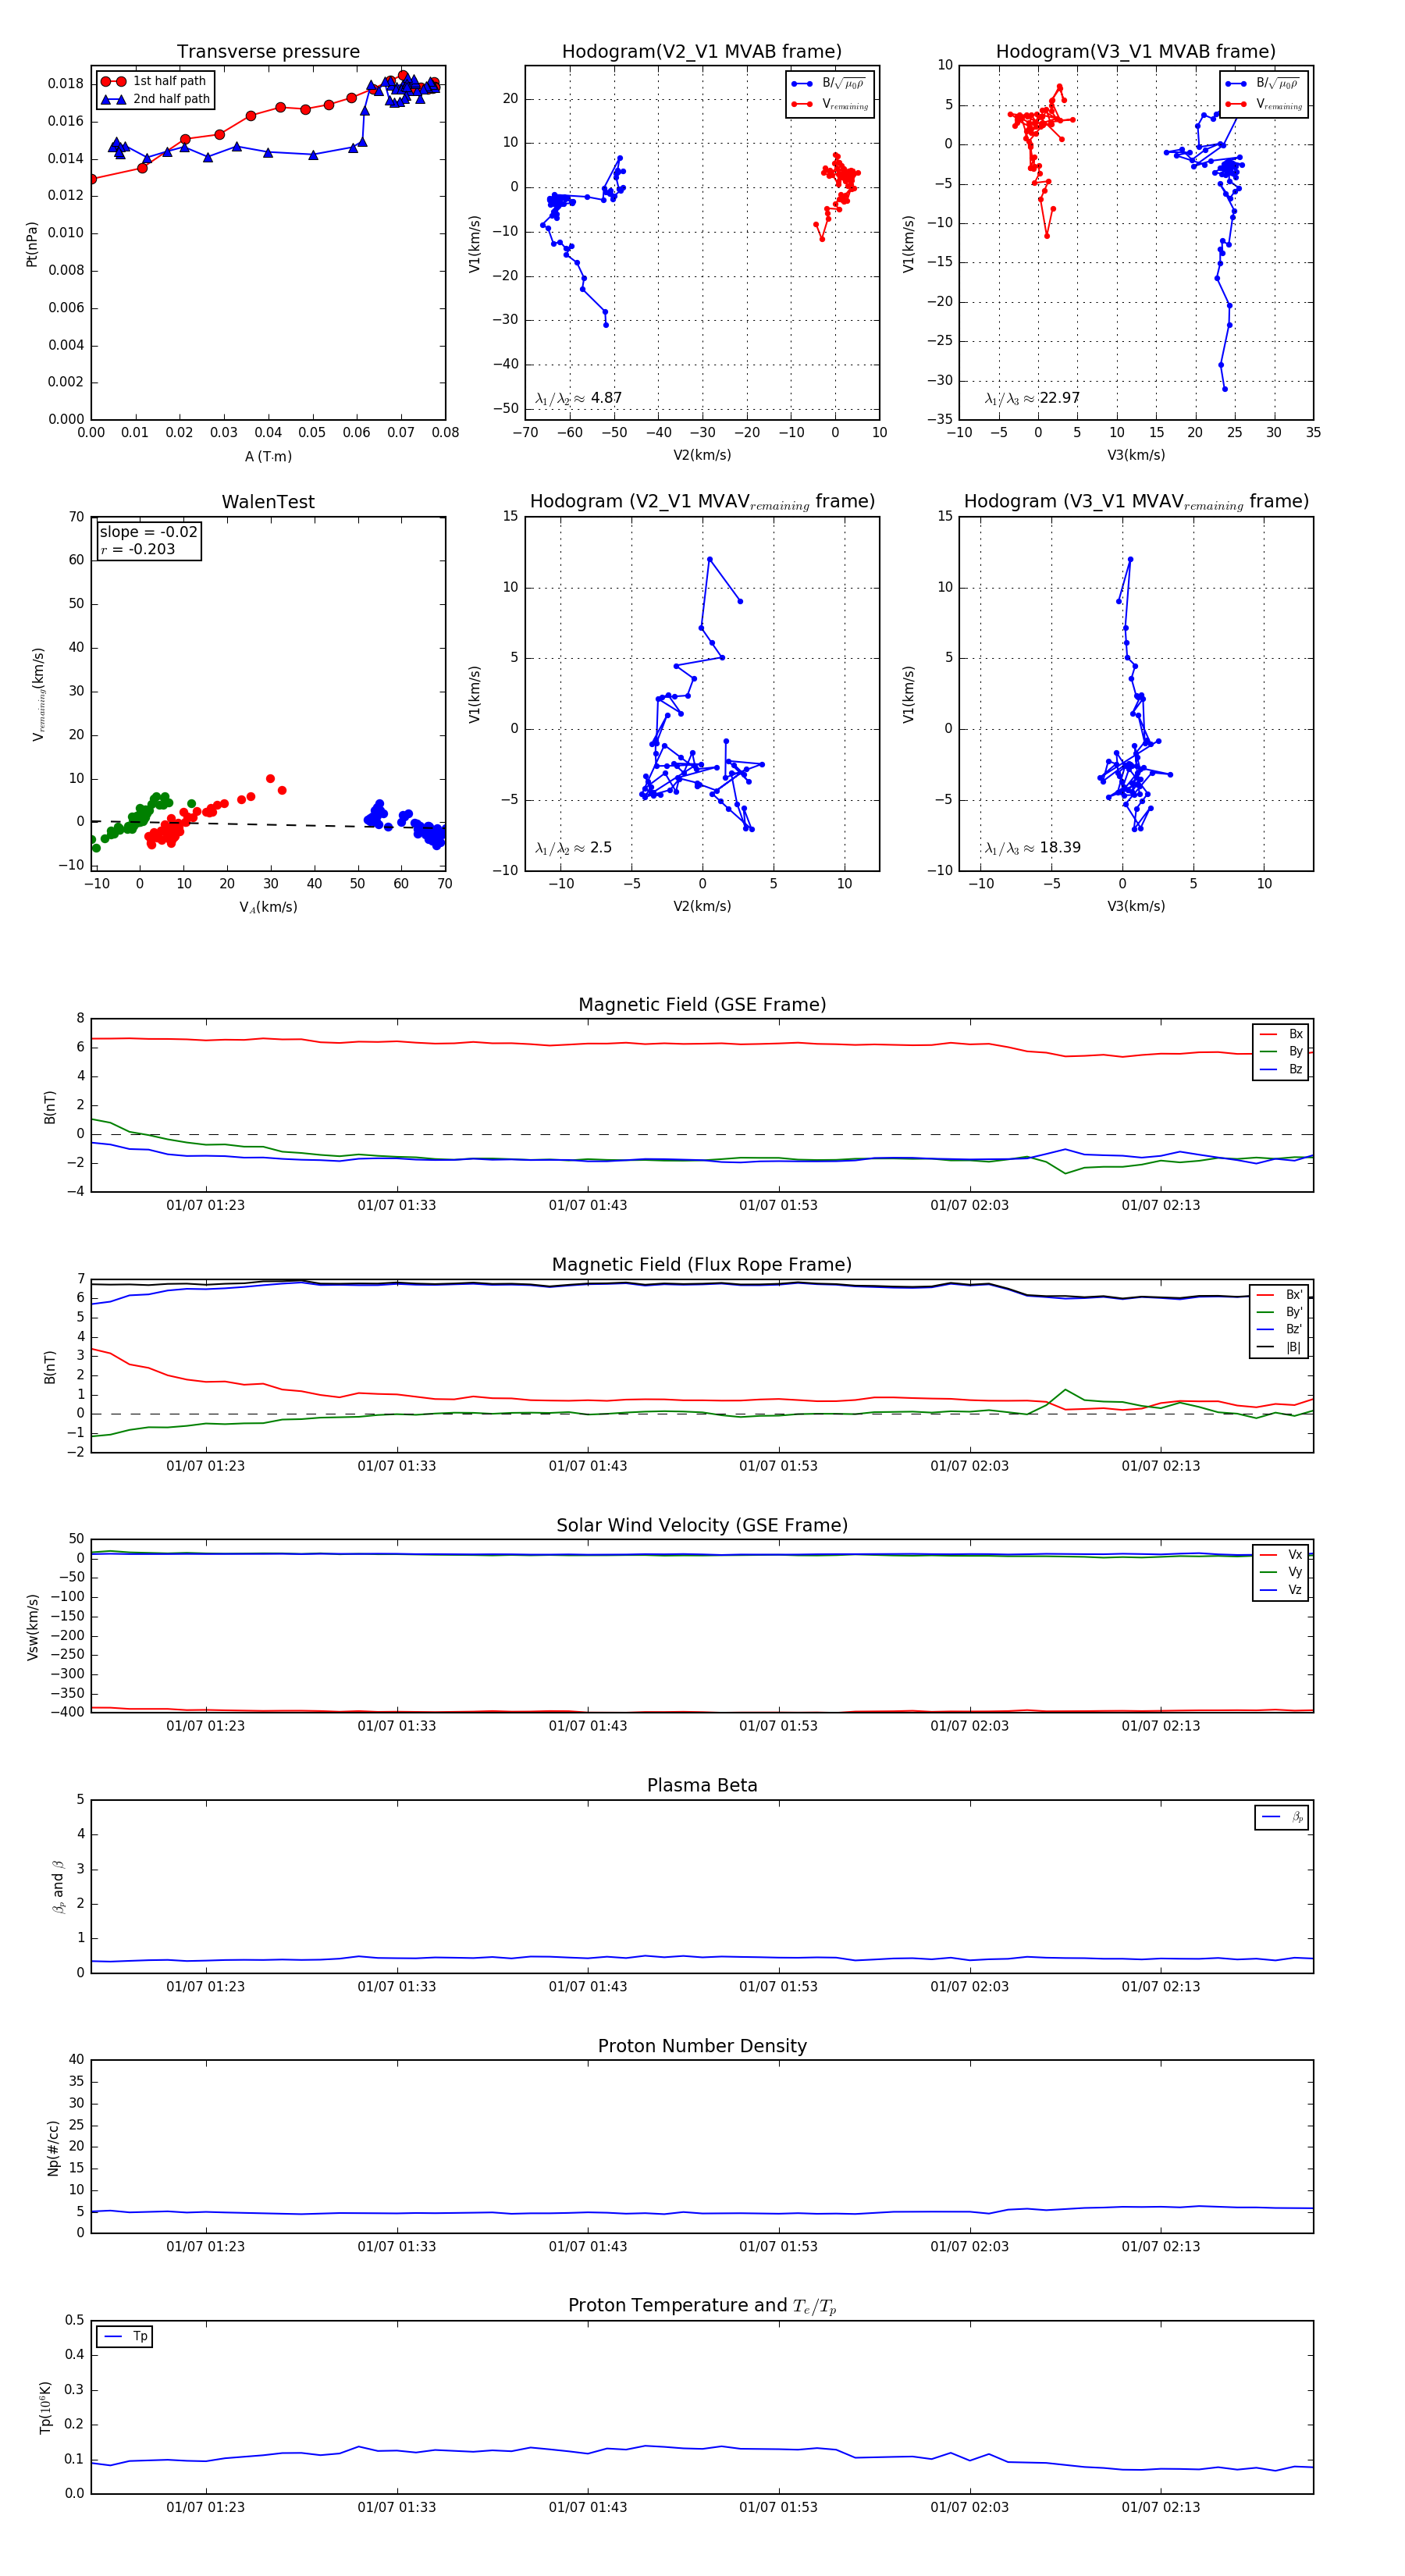Click 'Hodogram(V3_V1 MVAB frame)' title

[1136, 52]
